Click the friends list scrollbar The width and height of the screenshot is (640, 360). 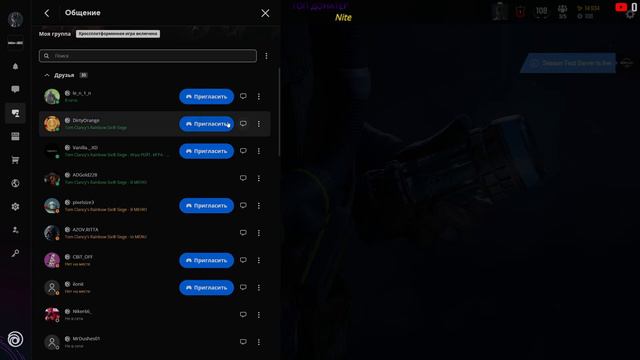pyautogui.click(x=279, y=111)
